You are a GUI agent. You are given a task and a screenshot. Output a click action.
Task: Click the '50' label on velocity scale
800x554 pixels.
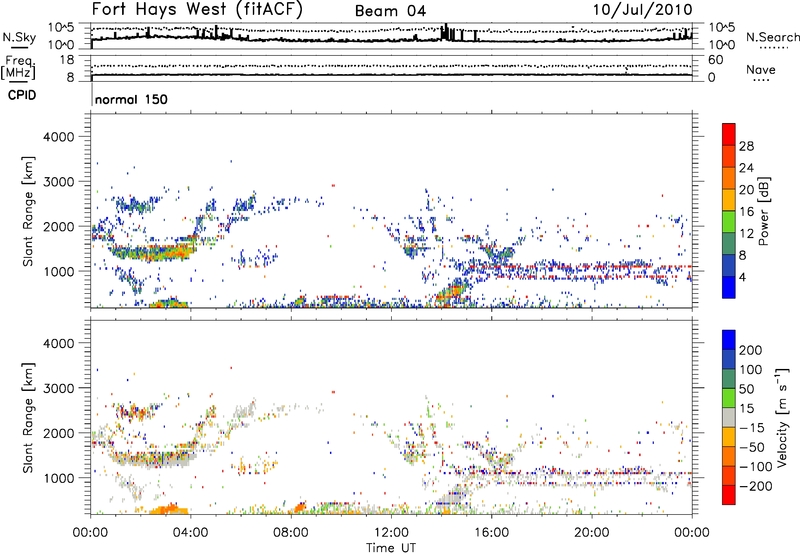[x=747, y=389]
